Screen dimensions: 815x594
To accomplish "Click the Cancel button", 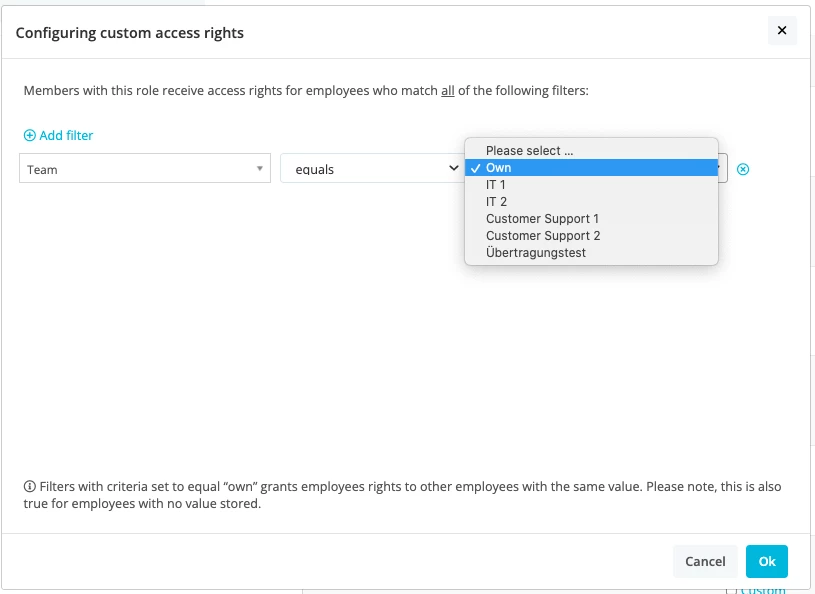I will [705, 561].
